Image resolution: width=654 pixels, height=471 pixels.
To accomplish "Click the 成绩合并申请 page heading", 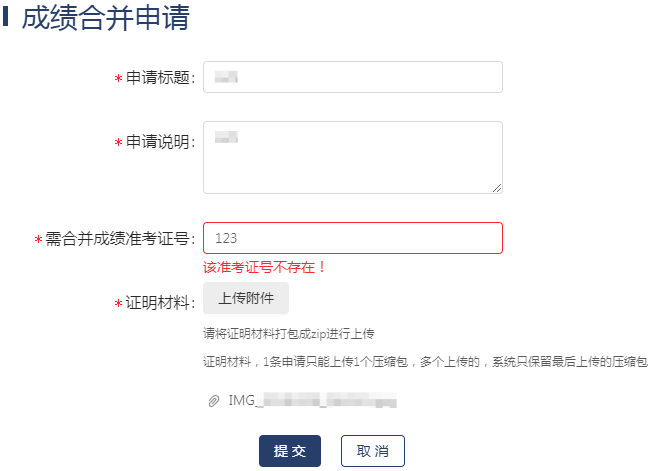I will coord(105,19).
